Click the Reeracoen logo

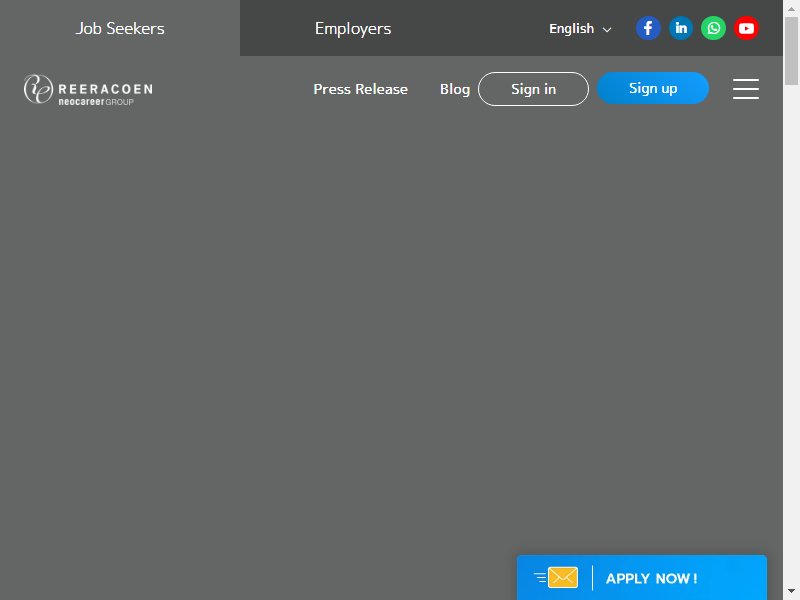[x=88, y=90]
